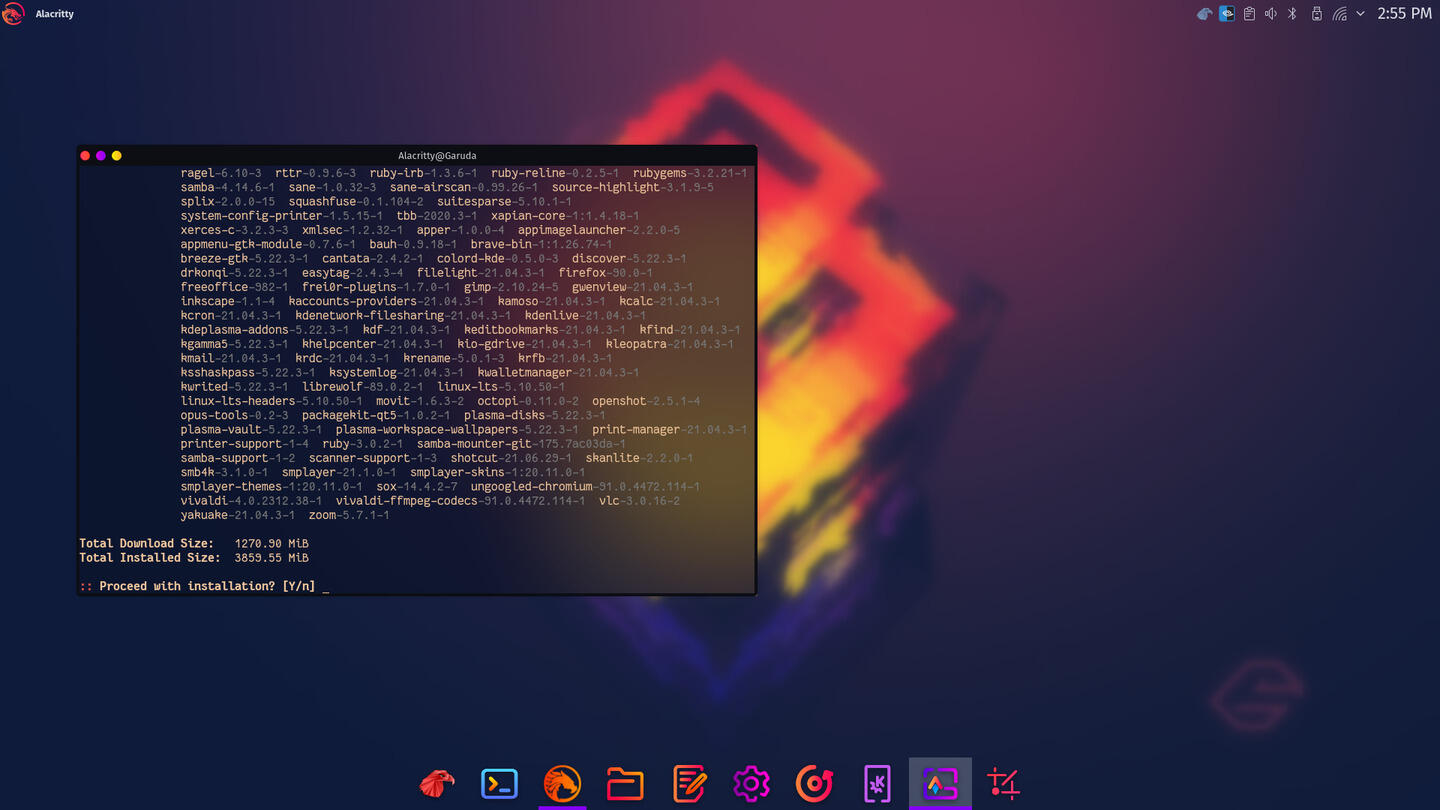Click the Total Installed Size line
This screenshot has width=1440, height=810.
pyautogui.click(x=194, y=558)
